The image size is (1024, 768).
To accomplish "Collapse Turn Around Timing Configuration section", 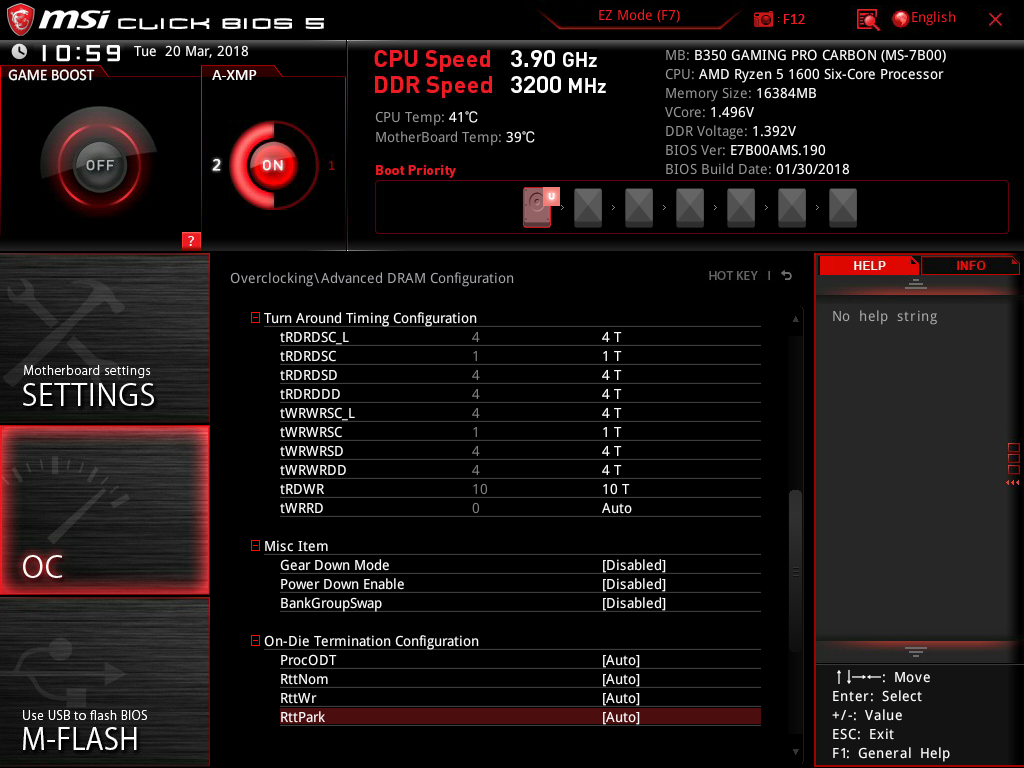I will tap(255, 317).
